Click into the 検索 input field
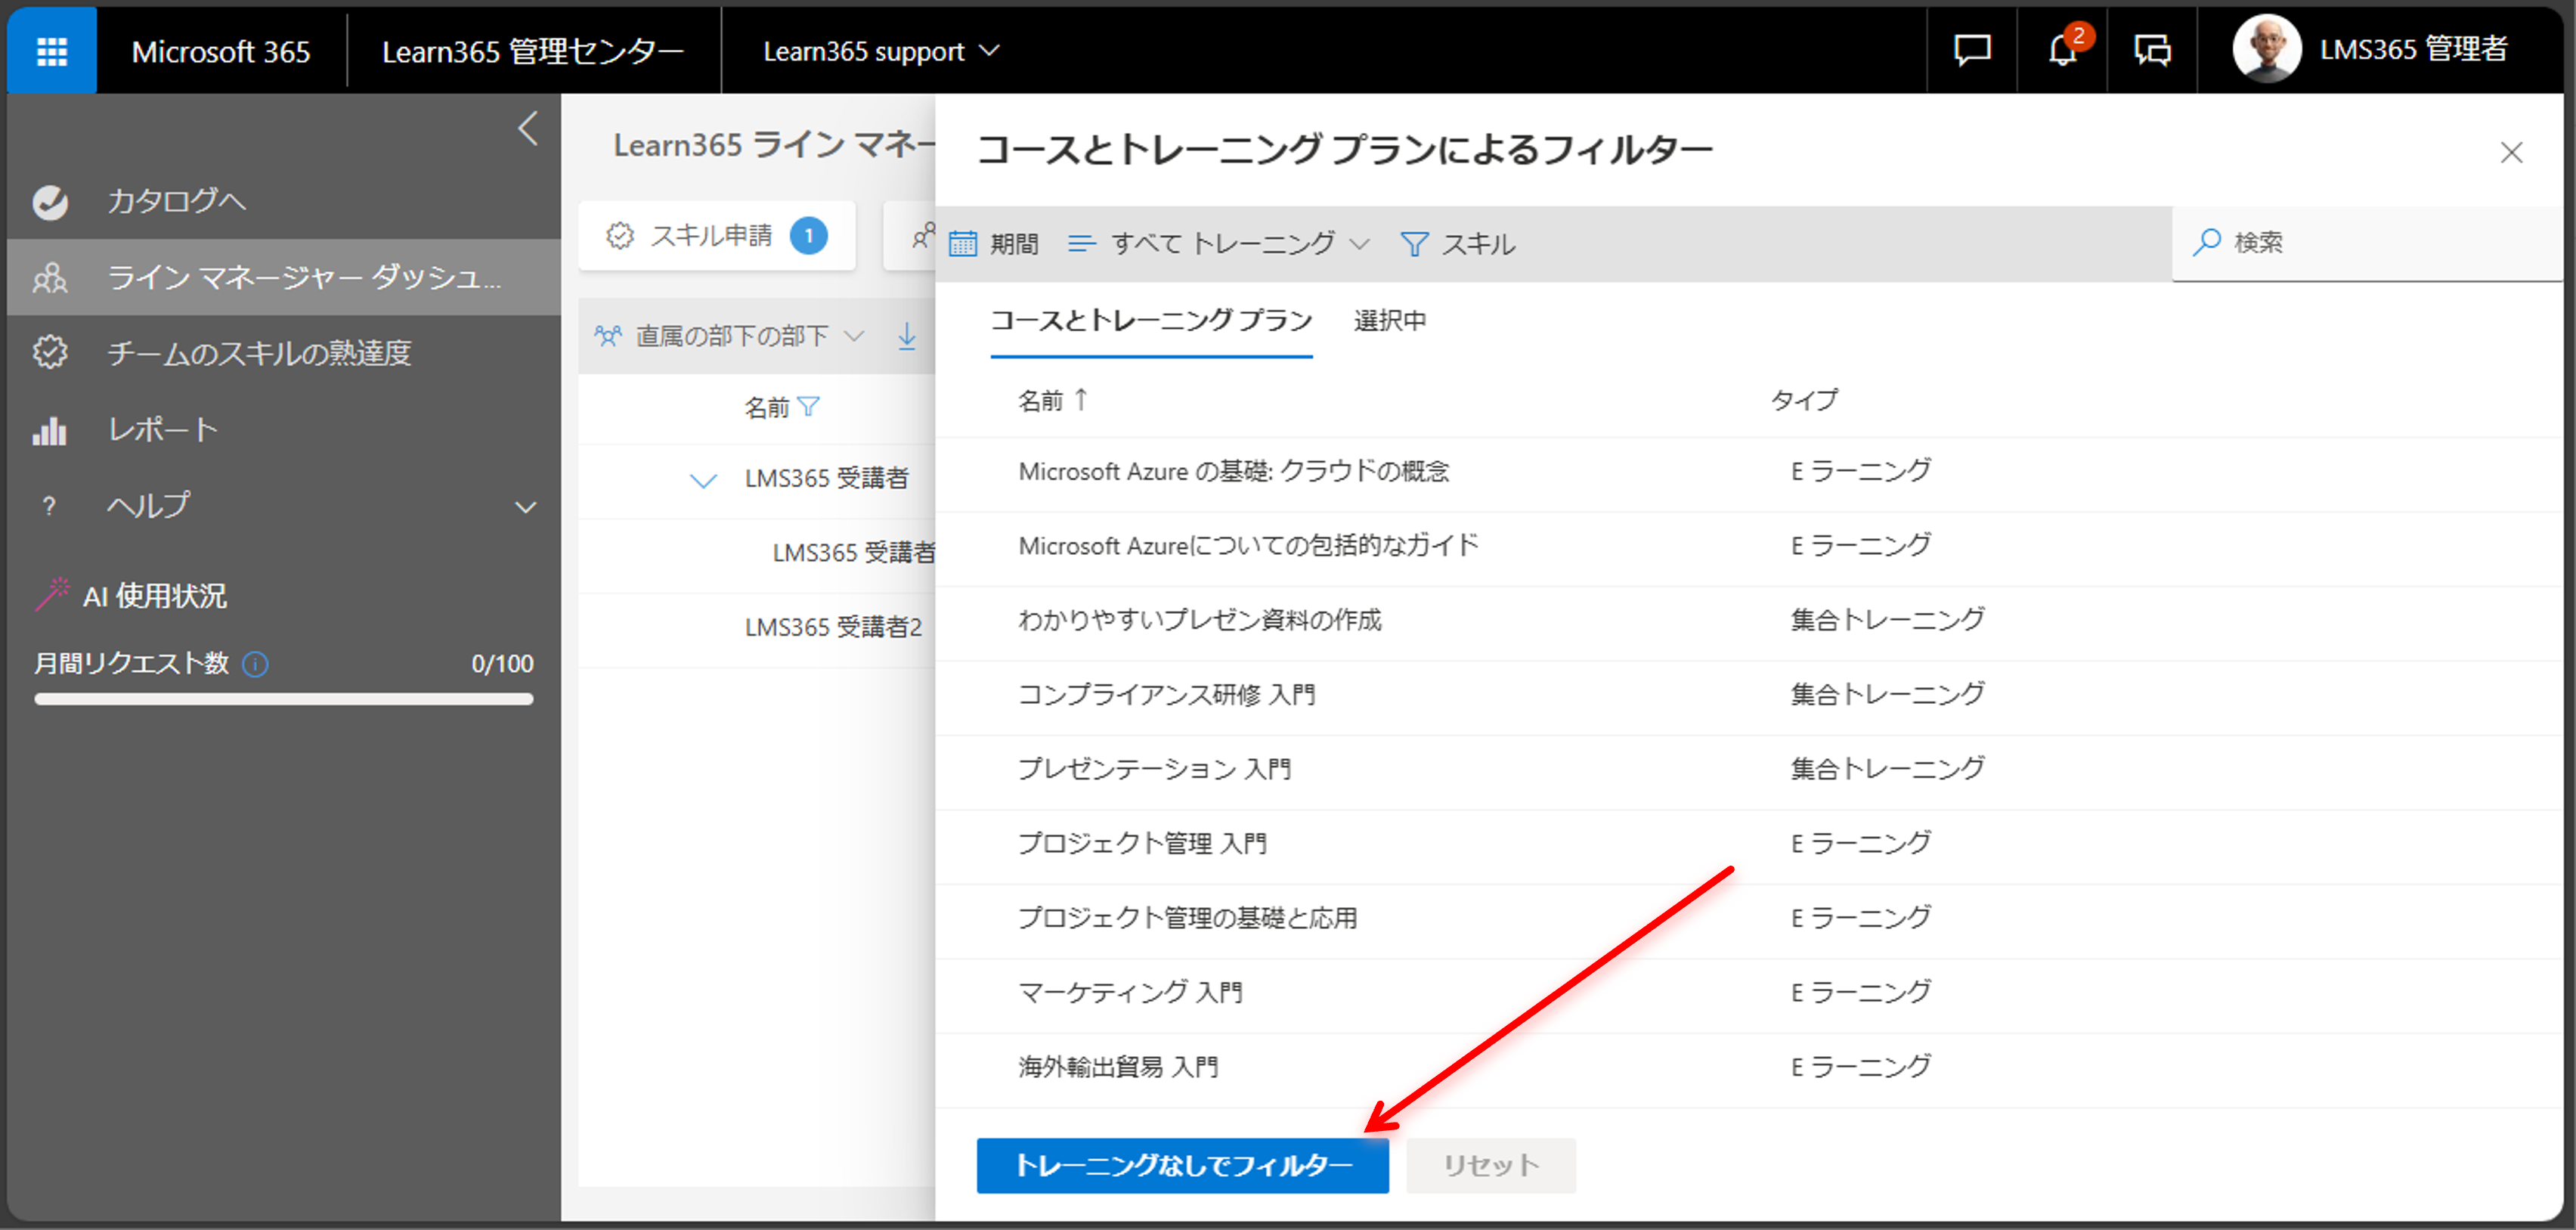2576x1230 pixels. point(2367,243)
